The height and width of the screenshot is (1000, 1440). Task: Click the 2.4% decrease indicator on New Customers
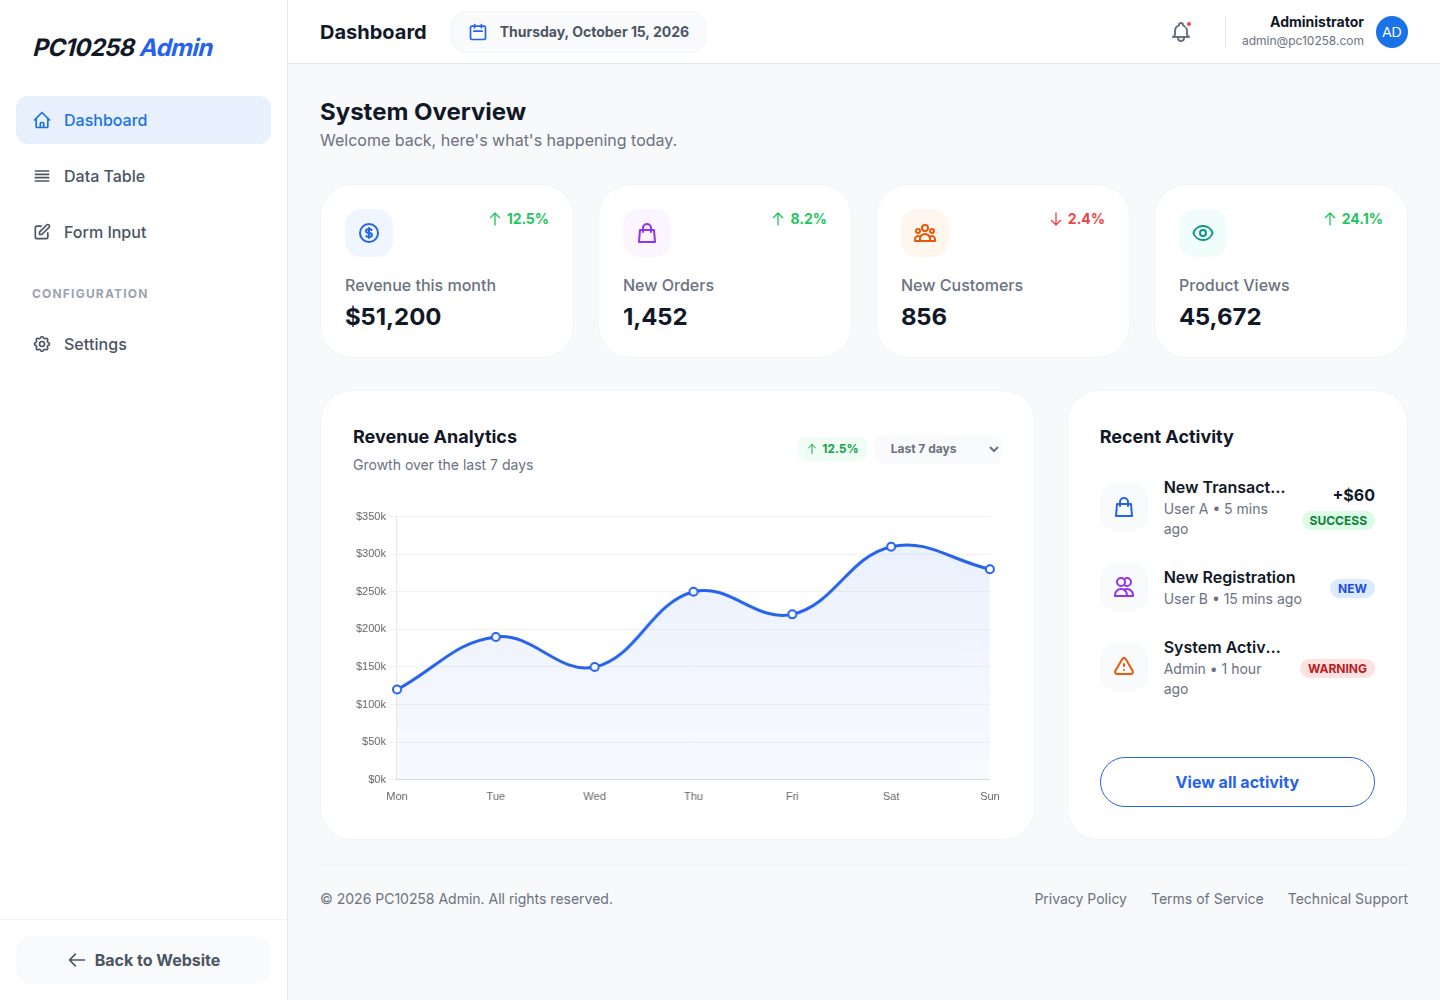1077,219
